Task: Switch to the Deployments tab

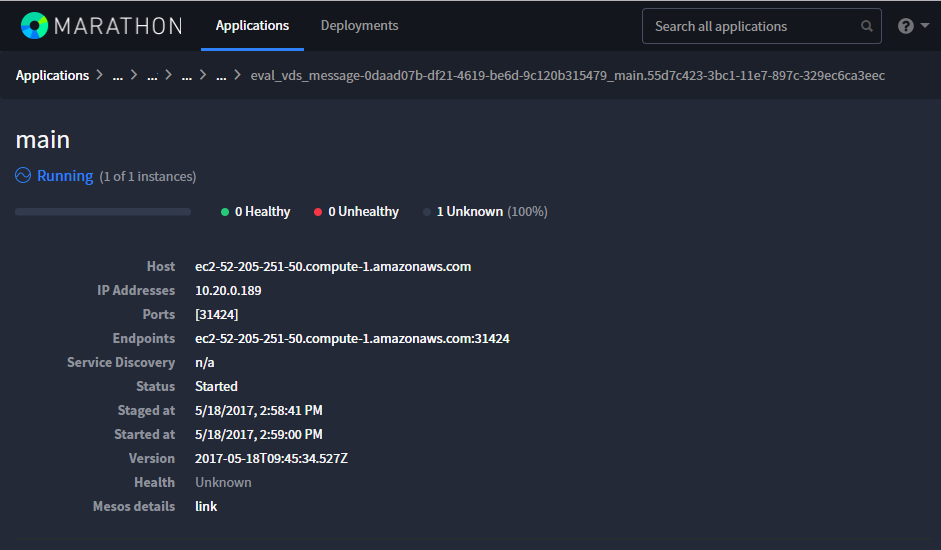Action: (359, 26)
